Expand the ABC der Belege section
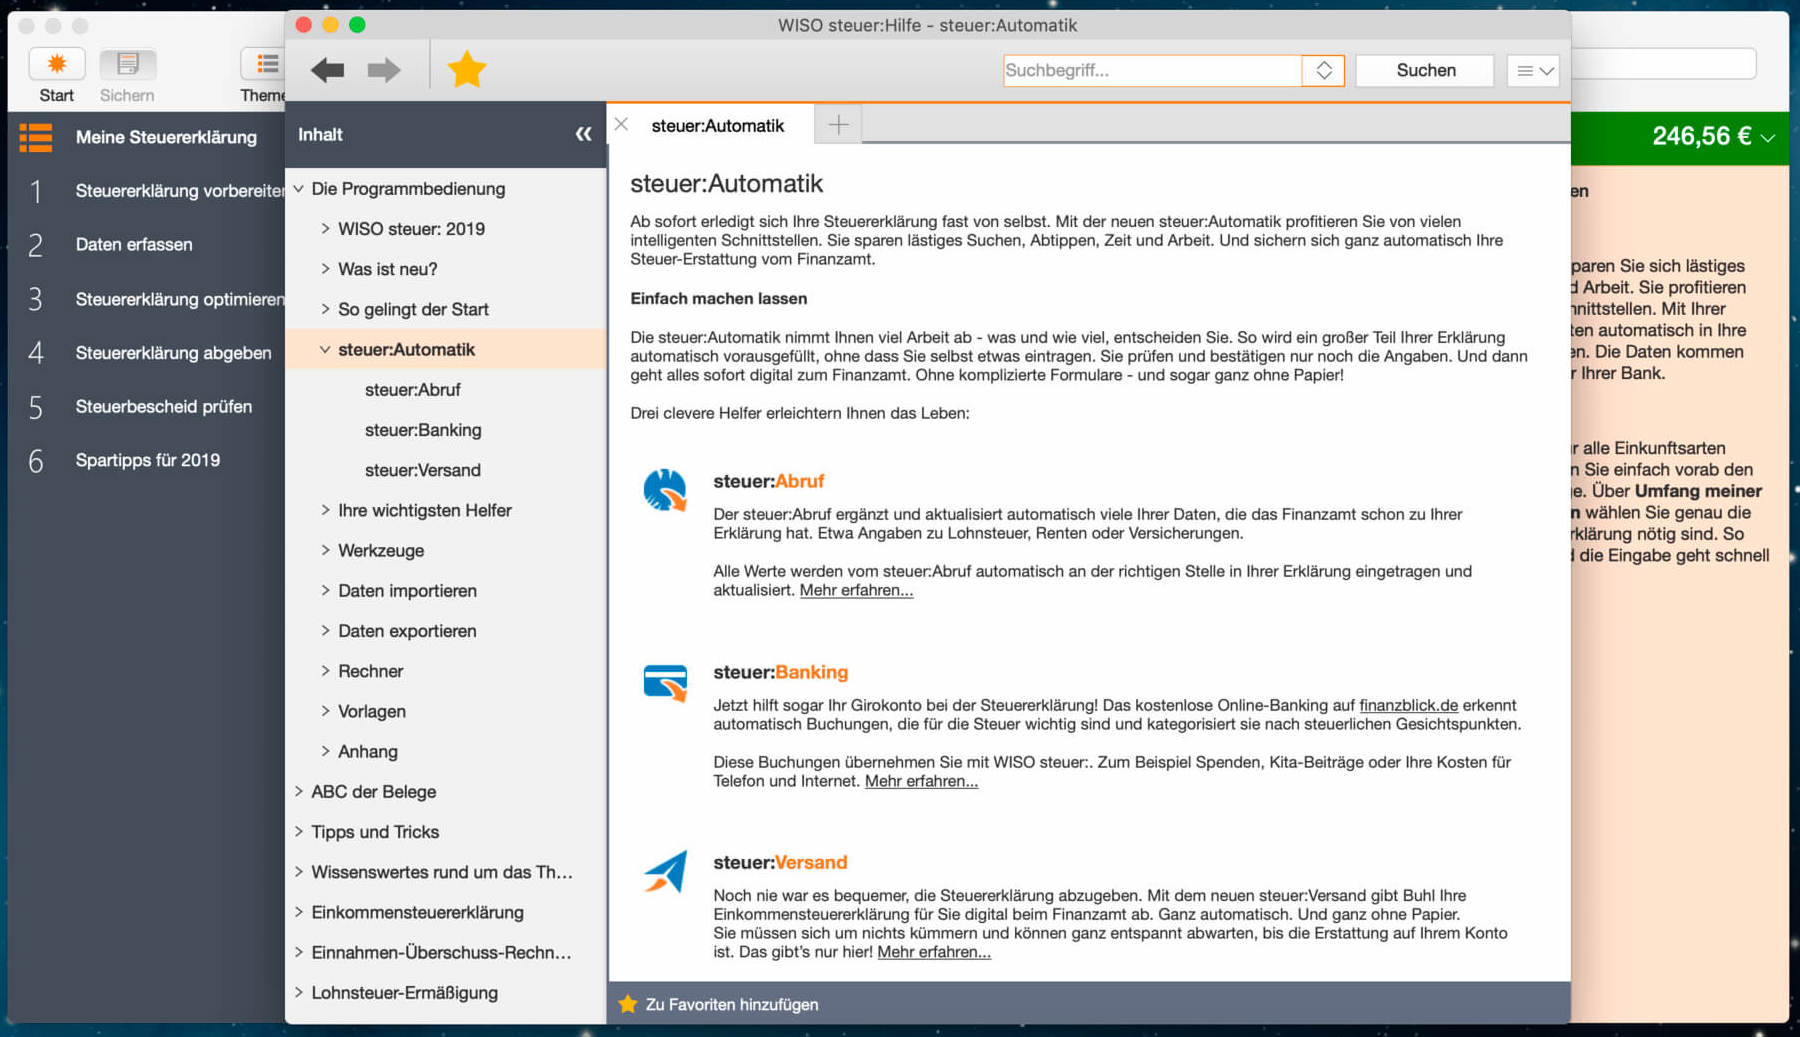The image size is (1800, 1037). (299, 791)
